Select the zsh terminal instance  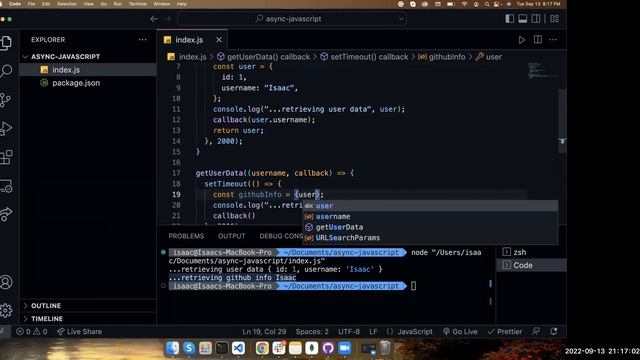531,252
